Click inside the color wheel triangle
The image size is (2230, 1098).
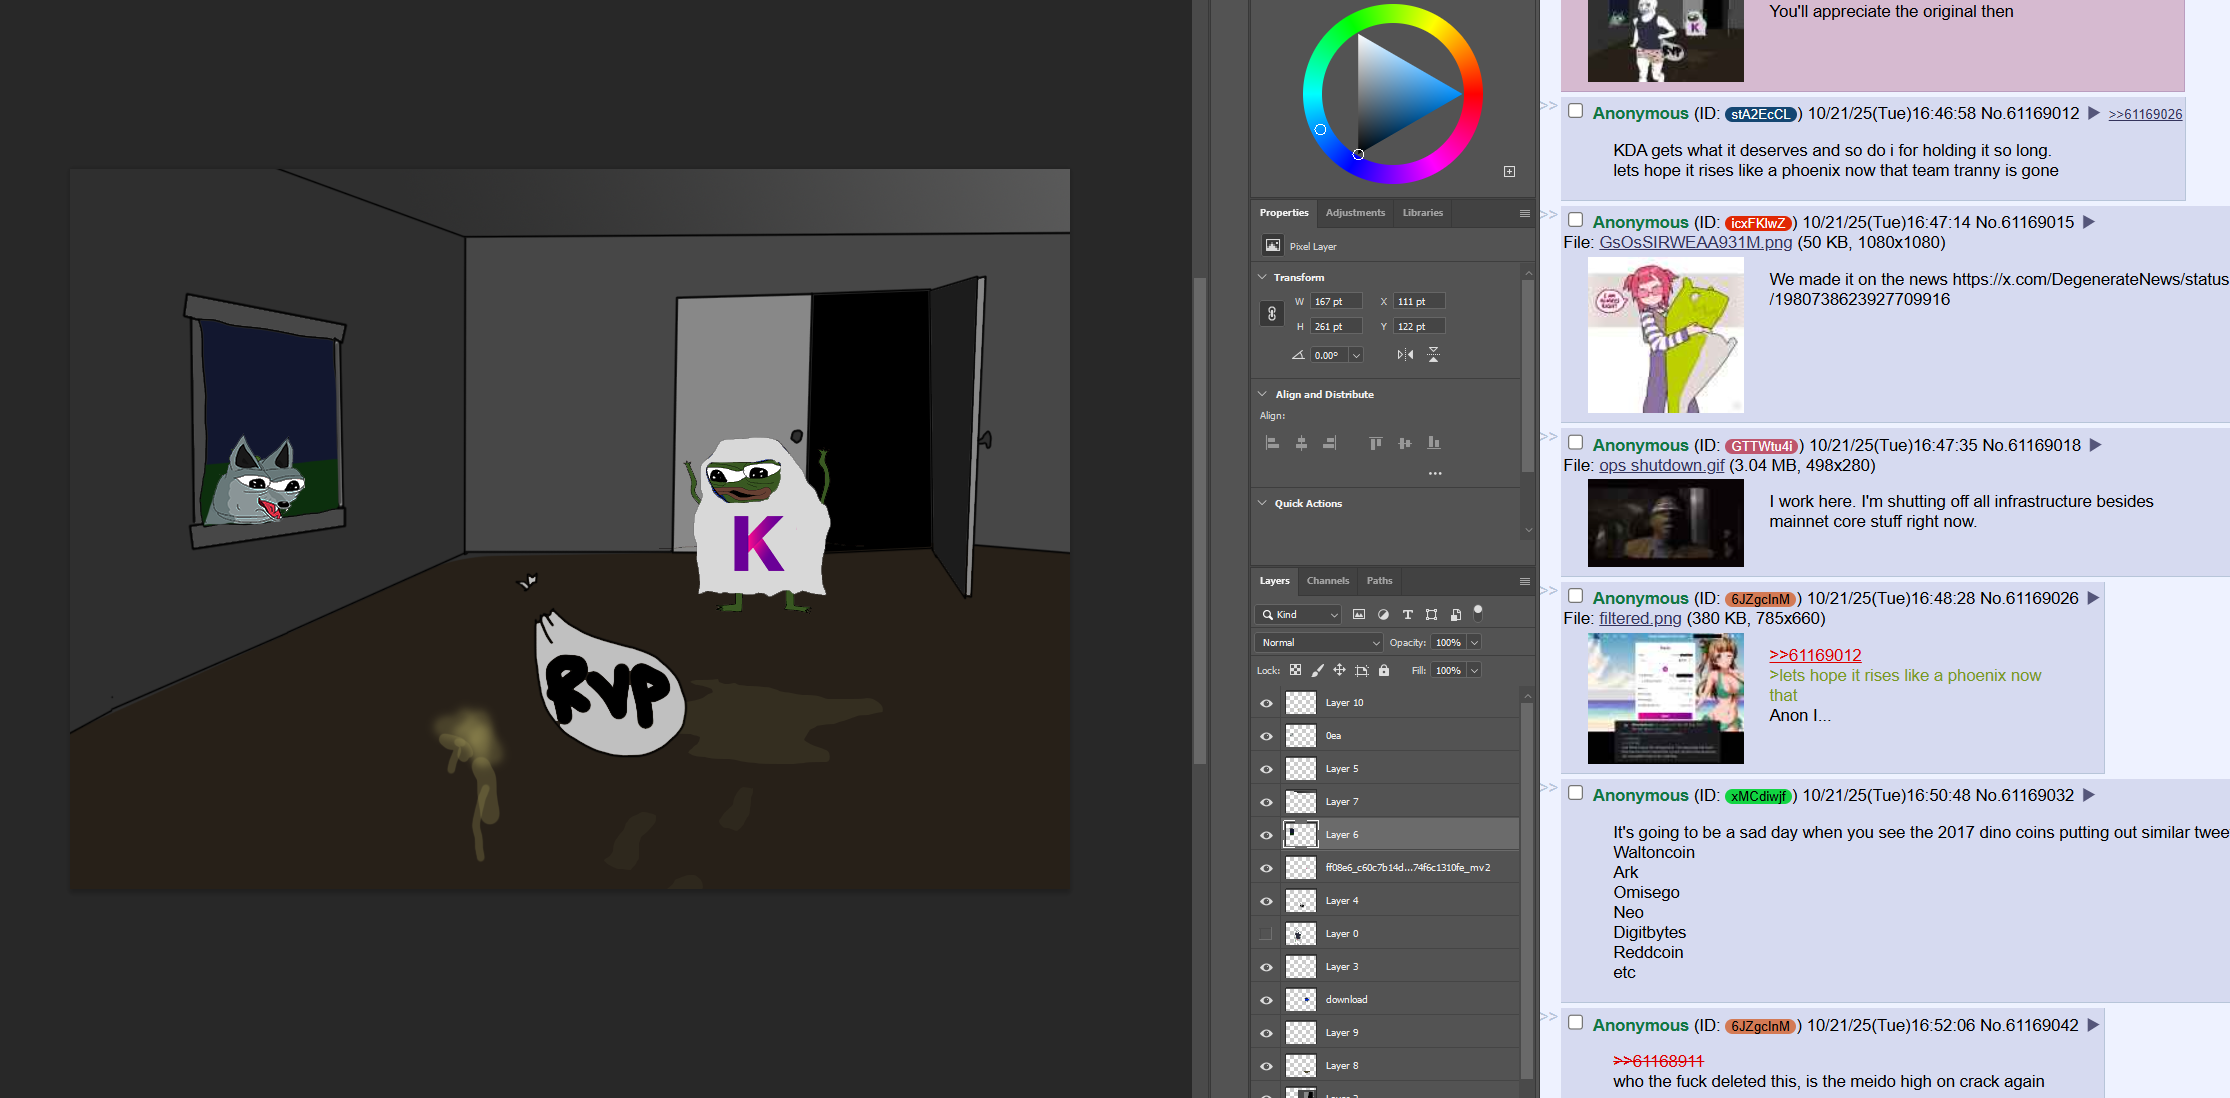click(1395, 93)
